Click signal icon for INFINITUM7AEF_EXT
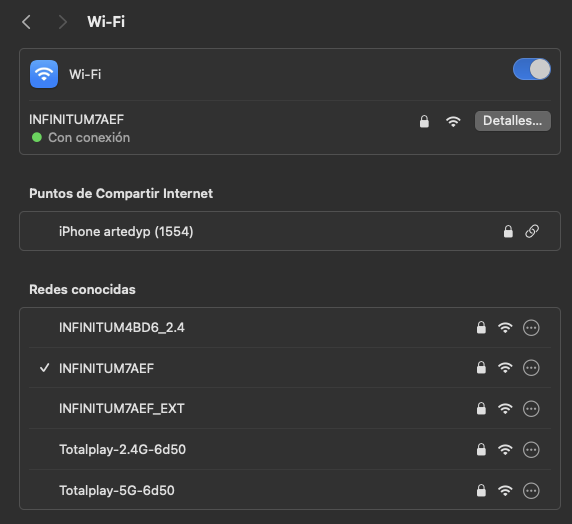572x524 pixels. [x=505, y=409]
